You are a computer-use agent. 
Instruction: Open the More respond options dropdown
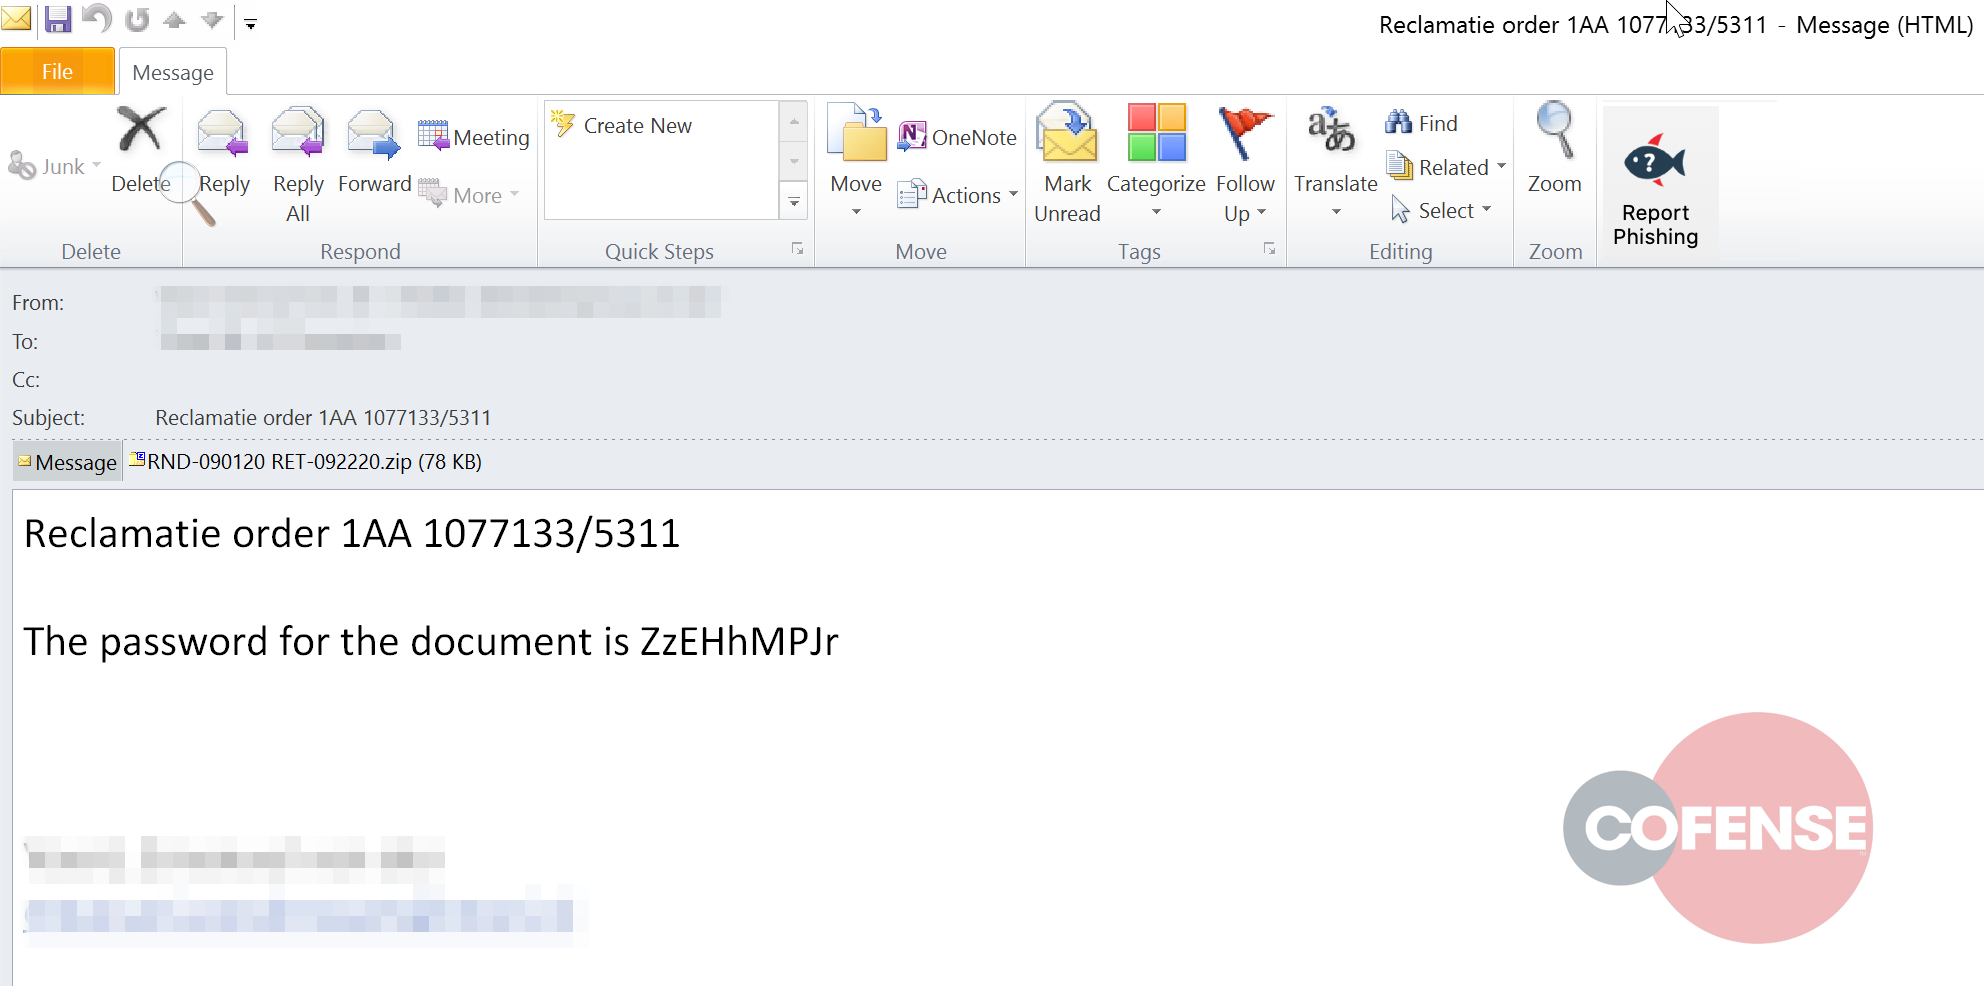click(469, 195)
